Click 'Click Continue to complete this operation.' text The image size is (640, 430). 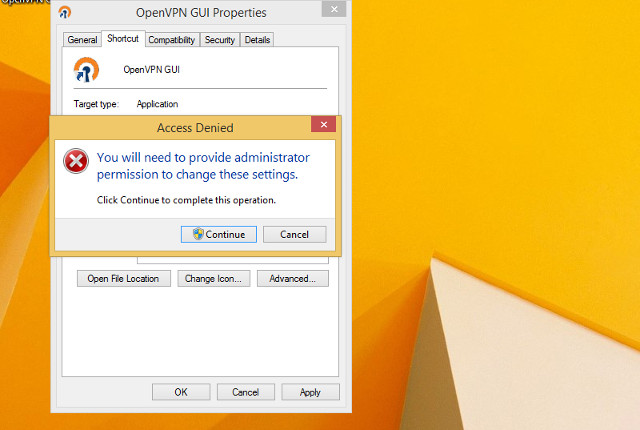click(187, 200)
